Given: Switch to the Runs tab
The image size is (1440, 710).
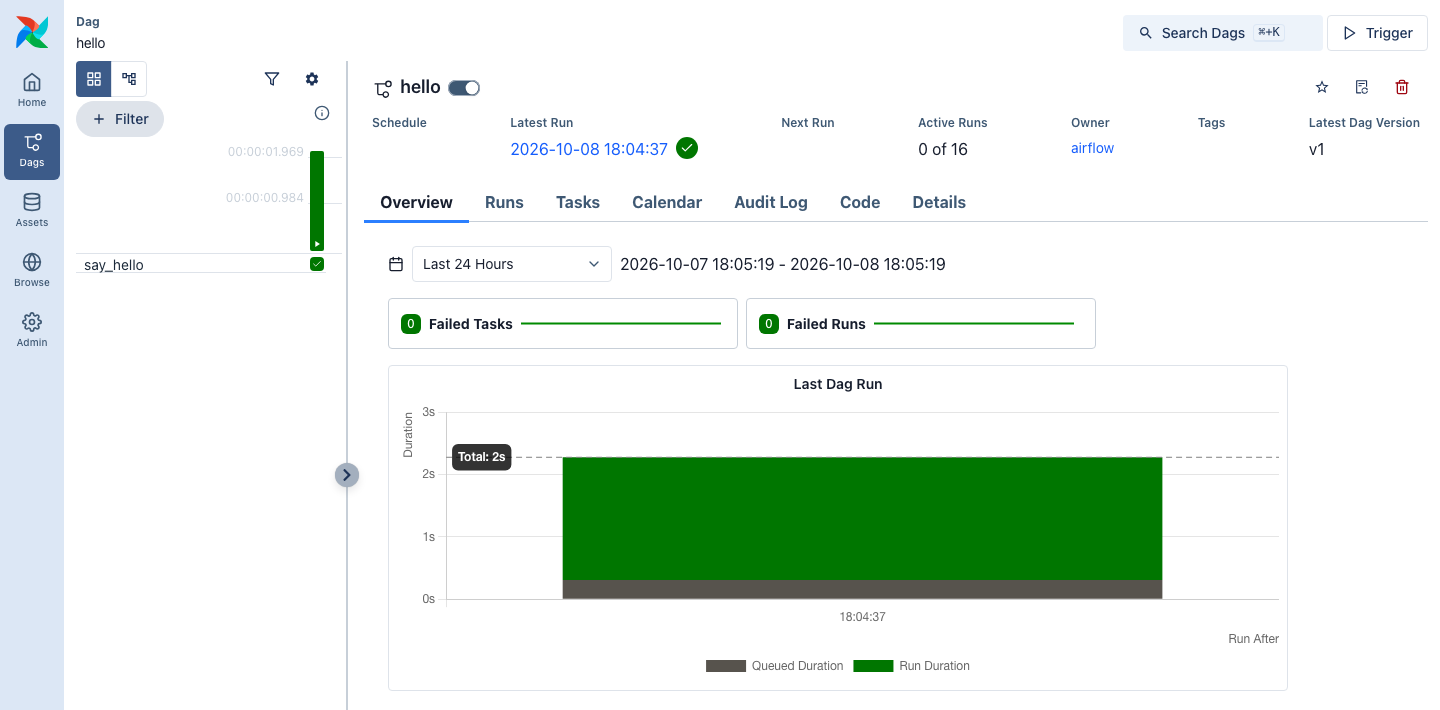Looking at the screenshot, I should [504, 202].
